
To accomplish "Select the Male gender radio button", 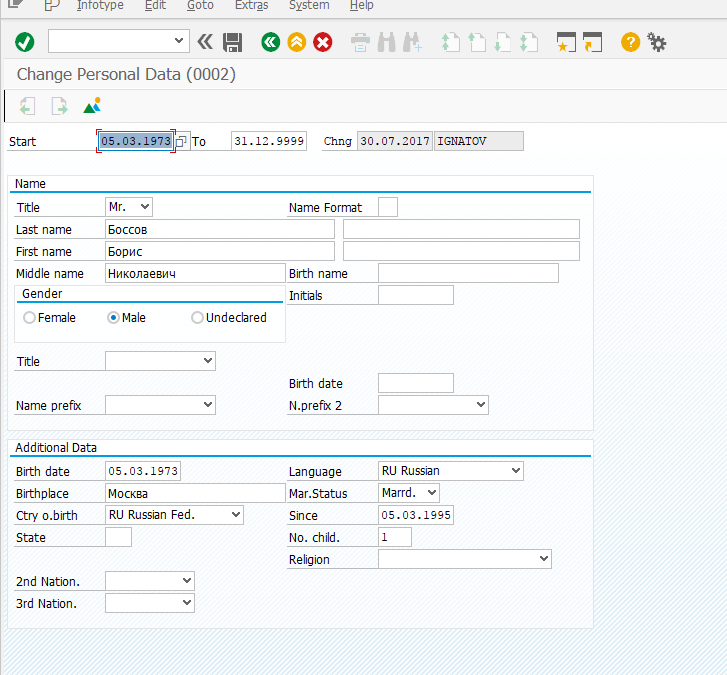I will pyautogui.click(x=113, y=318).
